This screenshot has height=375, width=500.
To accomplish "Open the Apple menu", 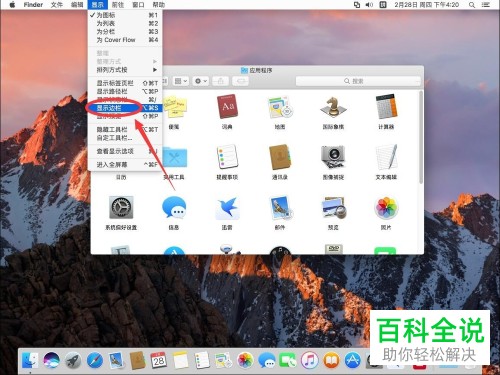I will pos(12,5).
